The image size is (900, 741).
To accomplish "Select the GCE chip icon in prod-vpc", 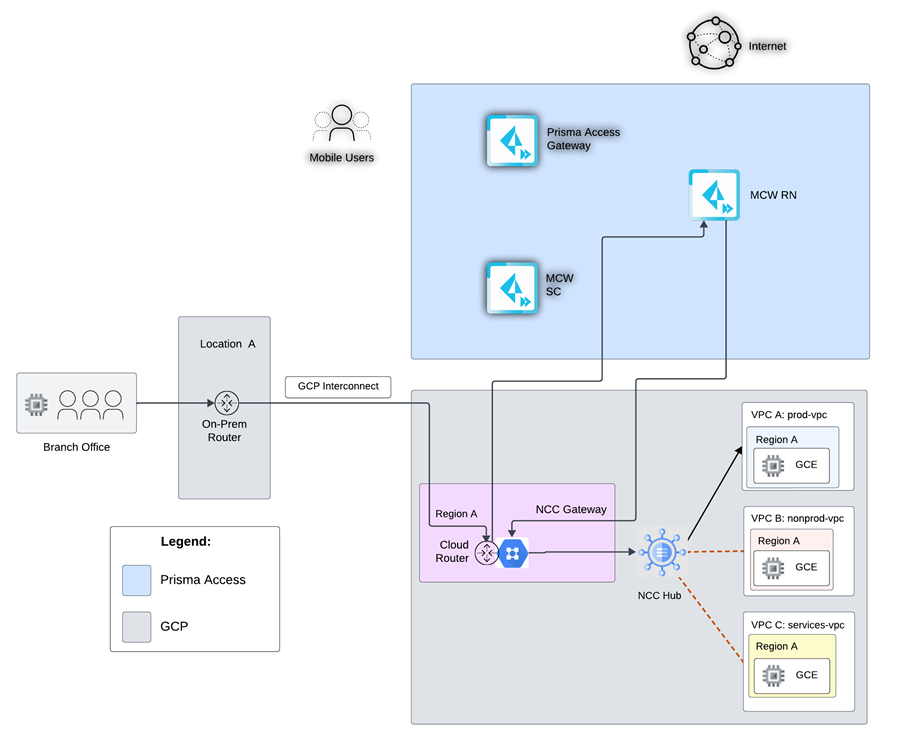I will (773, 465).
